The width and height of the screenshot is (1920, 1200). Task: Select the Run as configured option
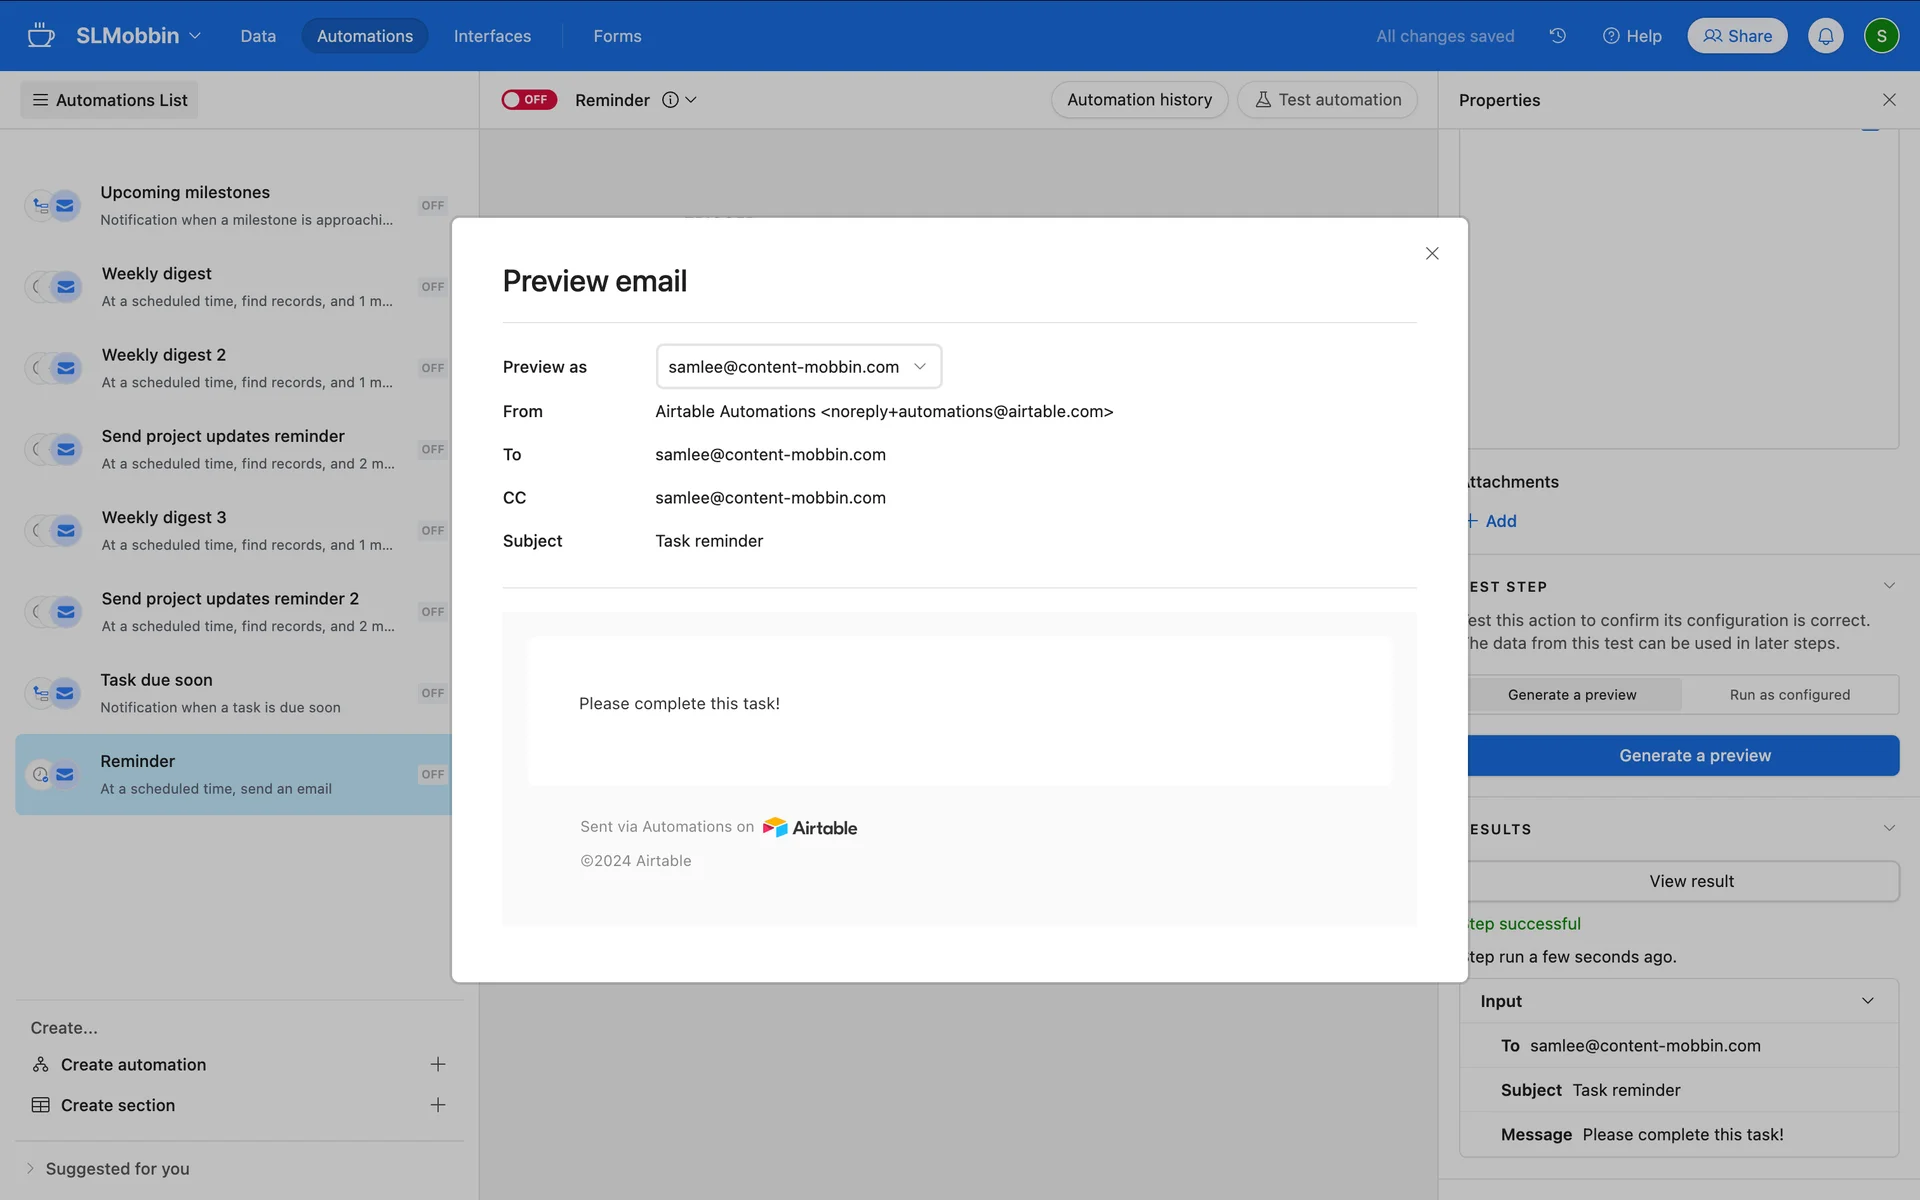(x=1789, y=695)
